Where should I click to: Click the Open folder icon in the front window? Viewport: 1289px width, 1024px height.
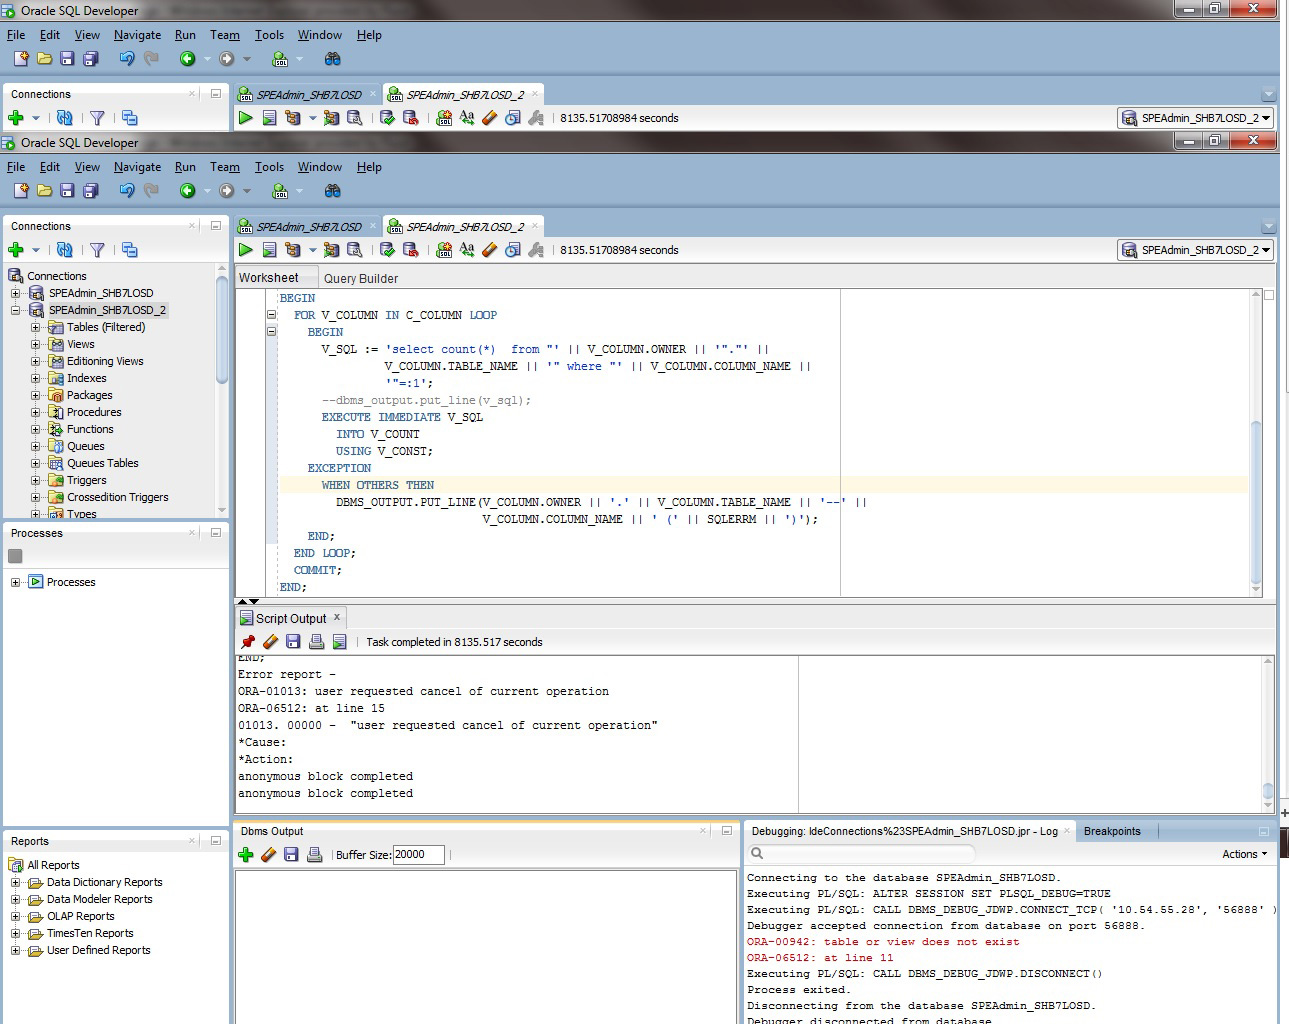click(x=44, y=191)
